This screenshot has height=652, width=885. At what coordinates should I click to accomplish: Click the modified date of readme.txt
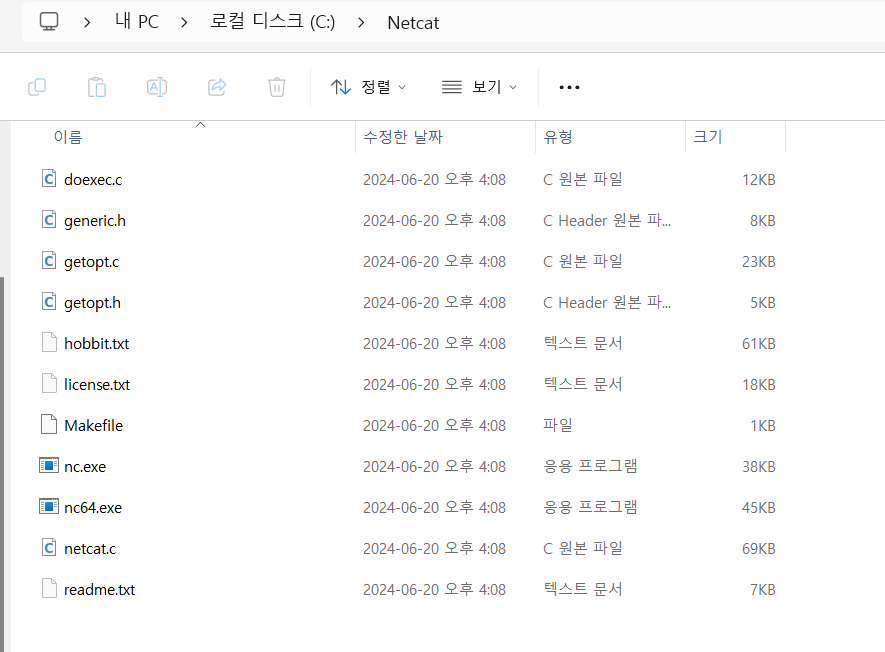point(434,589)
